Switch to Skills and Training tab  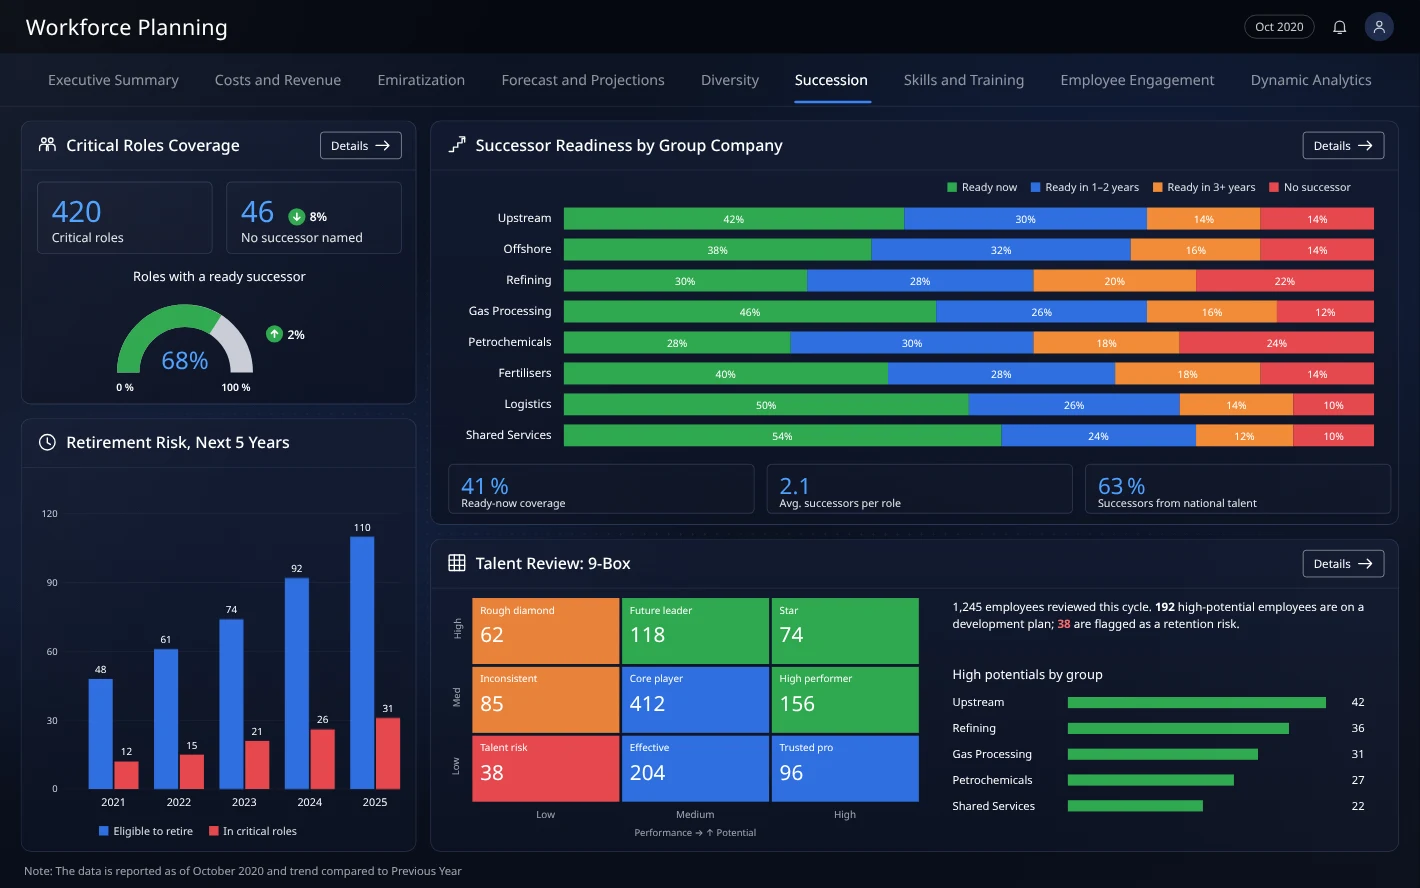[964, 80]
